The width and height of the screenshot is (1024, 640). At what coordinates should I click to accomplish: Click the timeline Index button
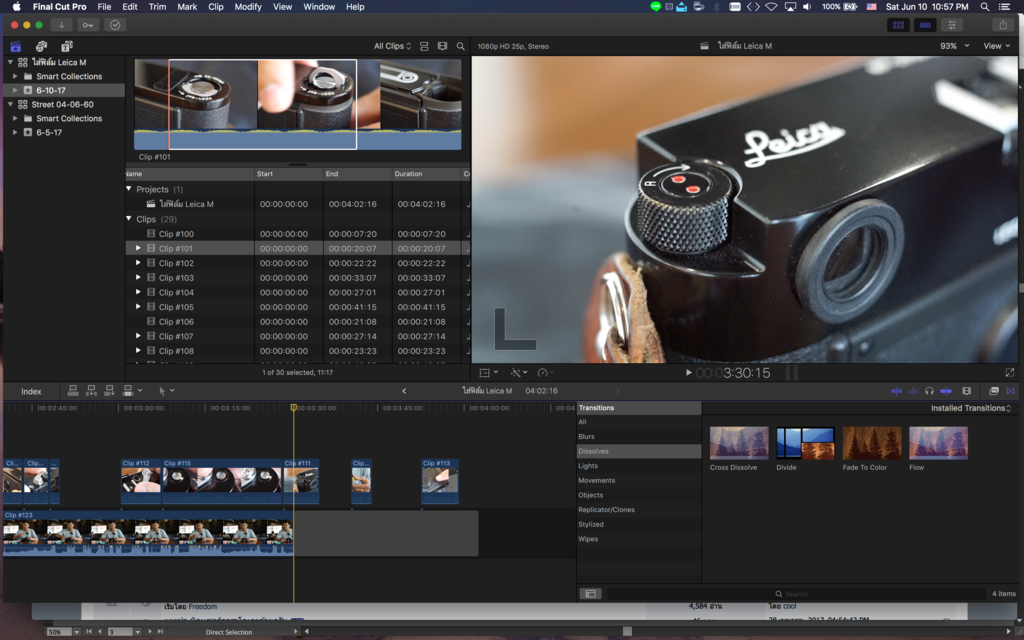pos(31,391)
